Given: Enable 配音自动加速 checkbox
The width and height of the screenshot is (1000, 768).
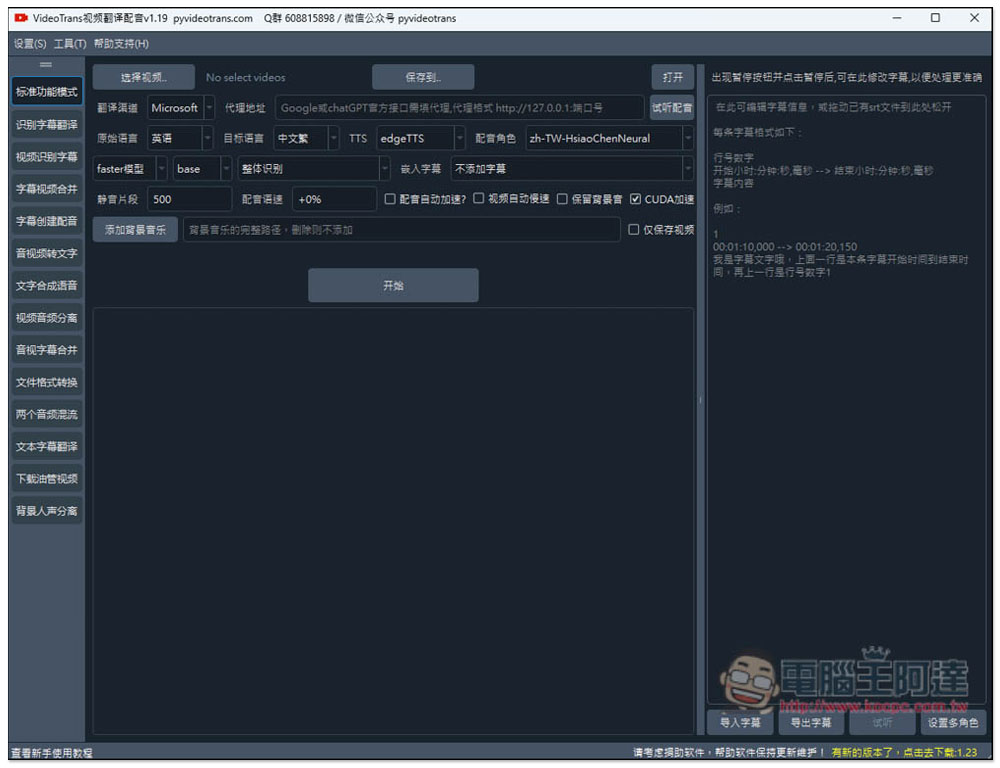Looking at the screenshot, I should [390, 199].
